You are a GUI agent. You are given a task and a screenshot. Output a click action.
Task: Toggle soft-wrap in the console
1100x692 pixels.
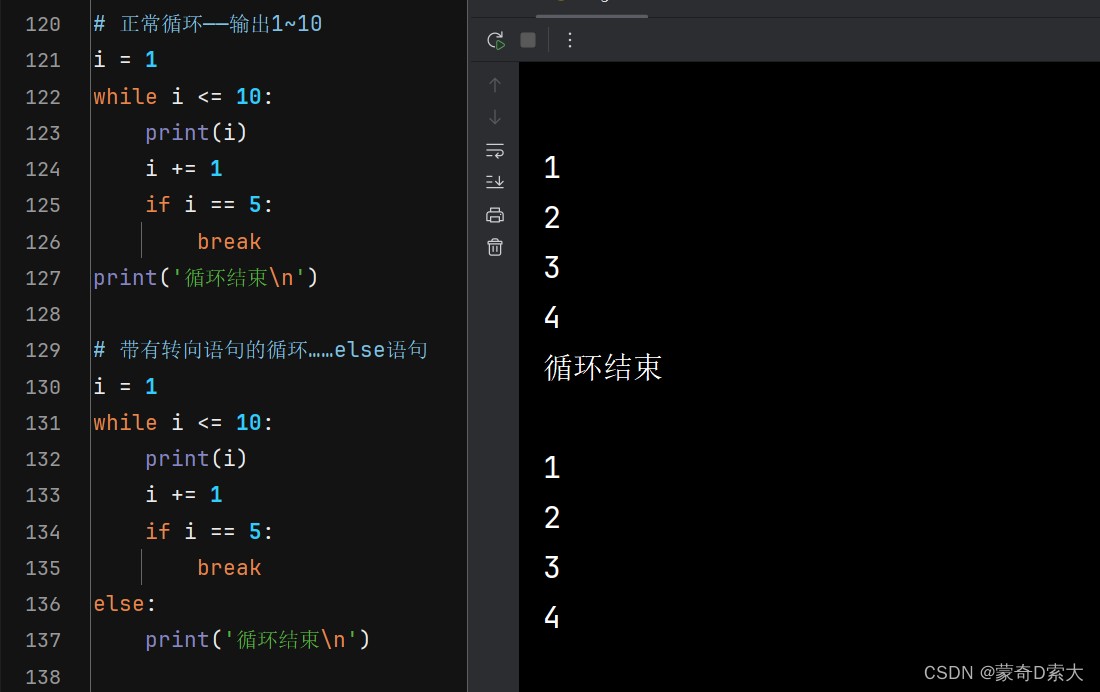click(495, 150)
